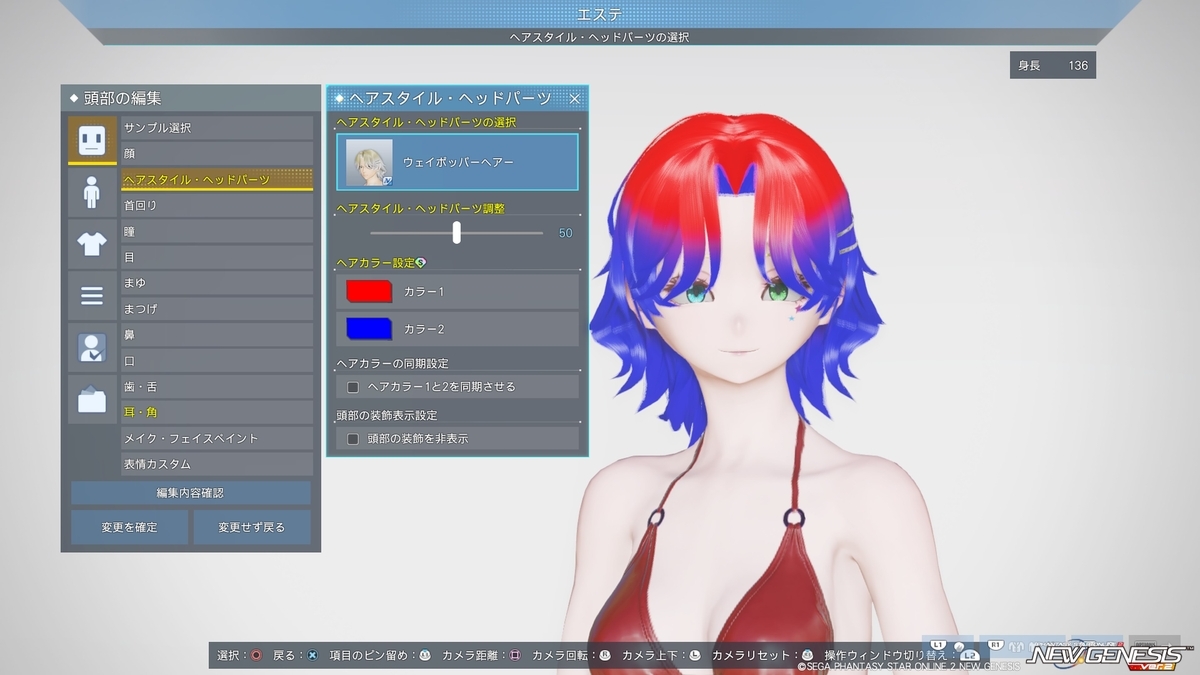The width and height of the screenshot is (1200, 675).
Task: Tick the 頭部の装飾を非表示 checkbox
Action: pos(352,438)
